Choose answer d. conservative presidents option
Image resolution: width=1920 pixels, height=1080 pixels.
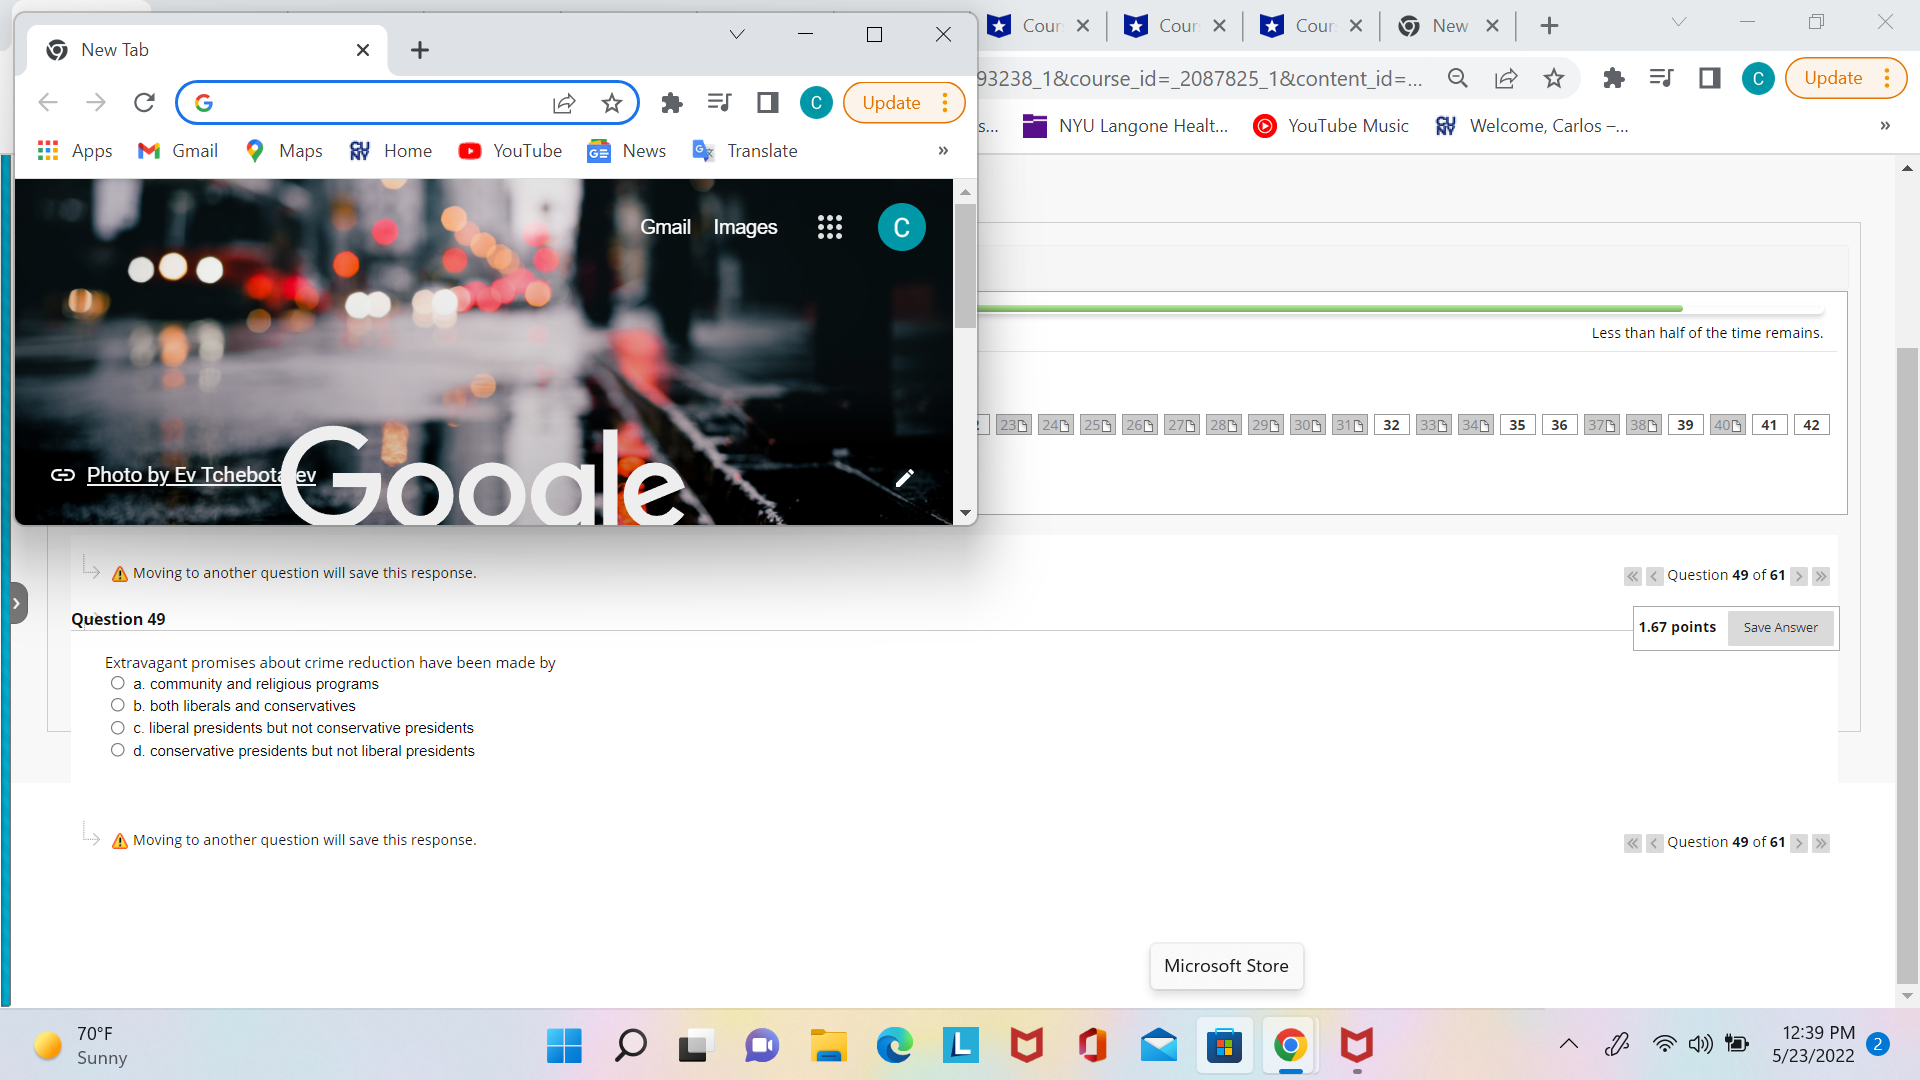[118, 750]
